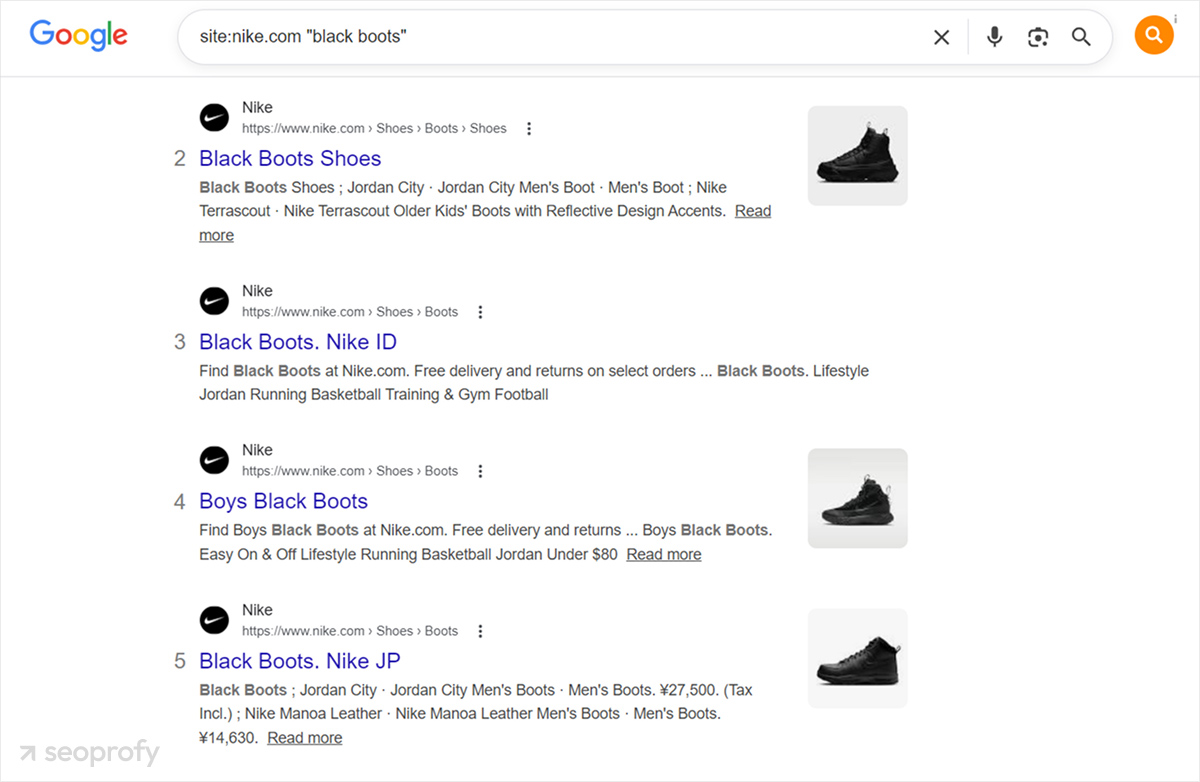Open options menu for Boys Black Boots result
This screenshot has width=1200, height=782.
pos(481,470)
